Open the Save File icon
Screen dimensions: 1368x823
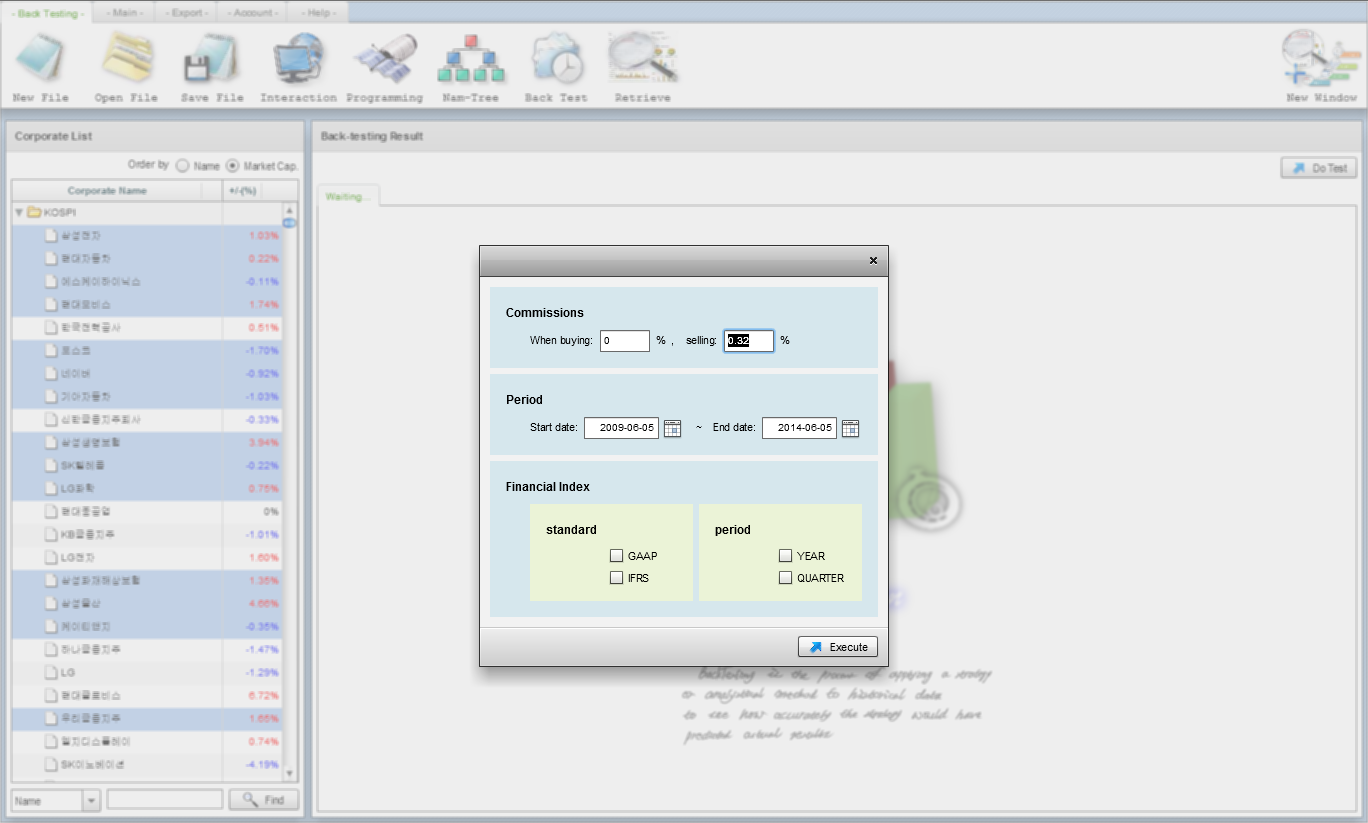(212, 60)
